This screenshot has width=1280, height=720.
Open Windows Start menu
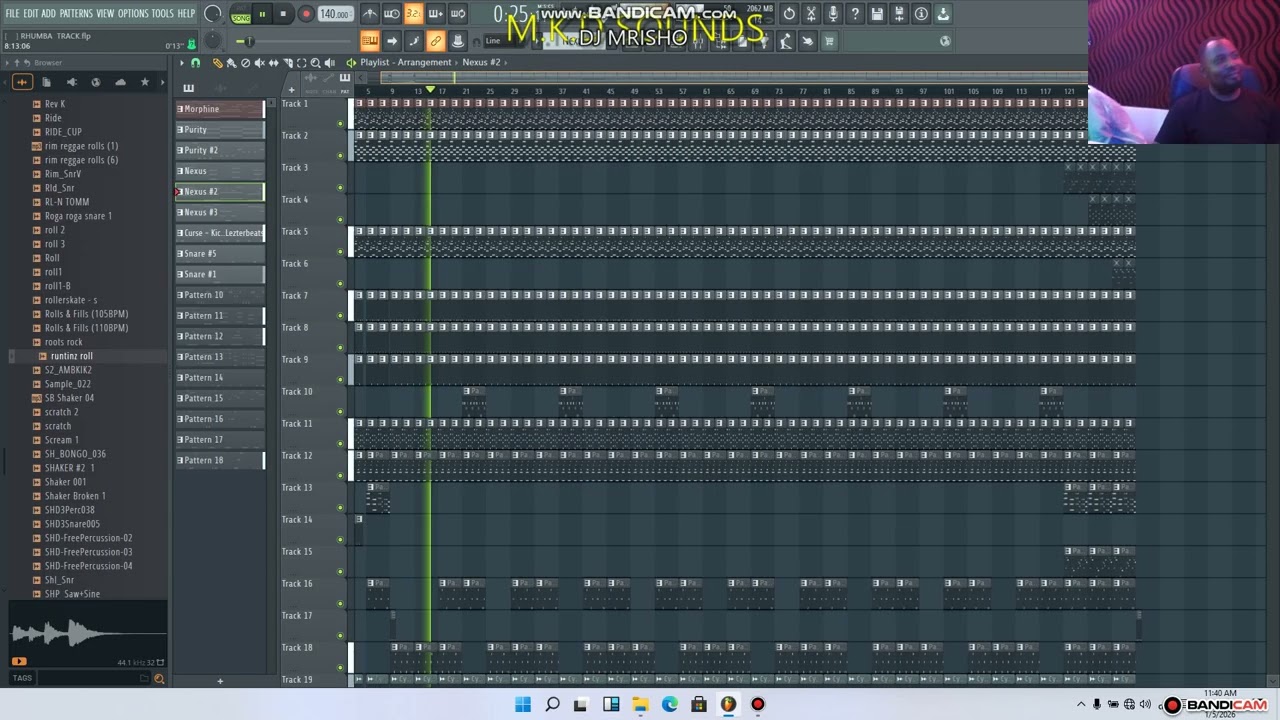tap(523, 704)
